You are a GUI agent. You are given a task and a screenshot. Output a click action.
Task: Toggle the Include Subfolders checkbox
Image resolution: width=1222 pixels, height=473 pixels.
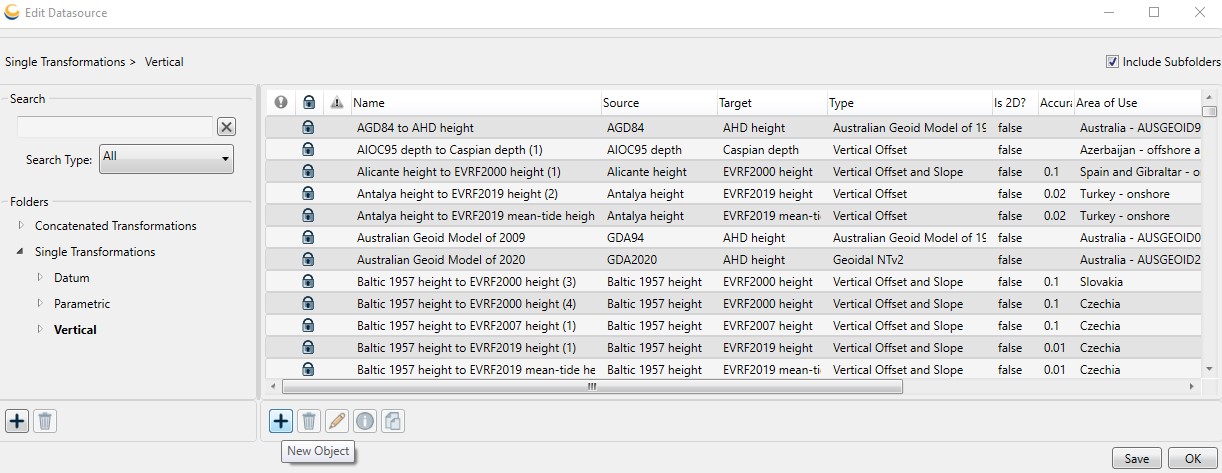pyautogui.click(x=1112, y=62)
